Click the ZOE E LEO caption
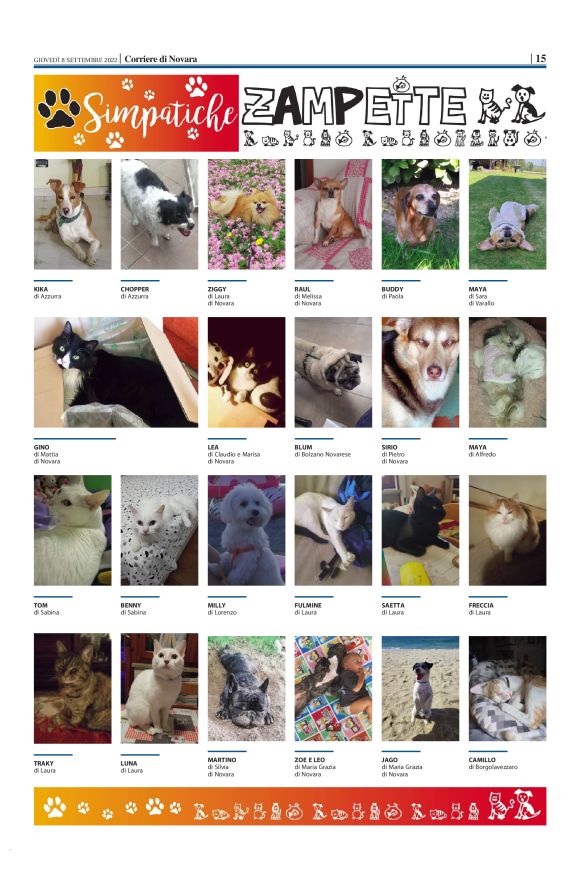The width and height of the screenshot is (580, 879). 310,760
